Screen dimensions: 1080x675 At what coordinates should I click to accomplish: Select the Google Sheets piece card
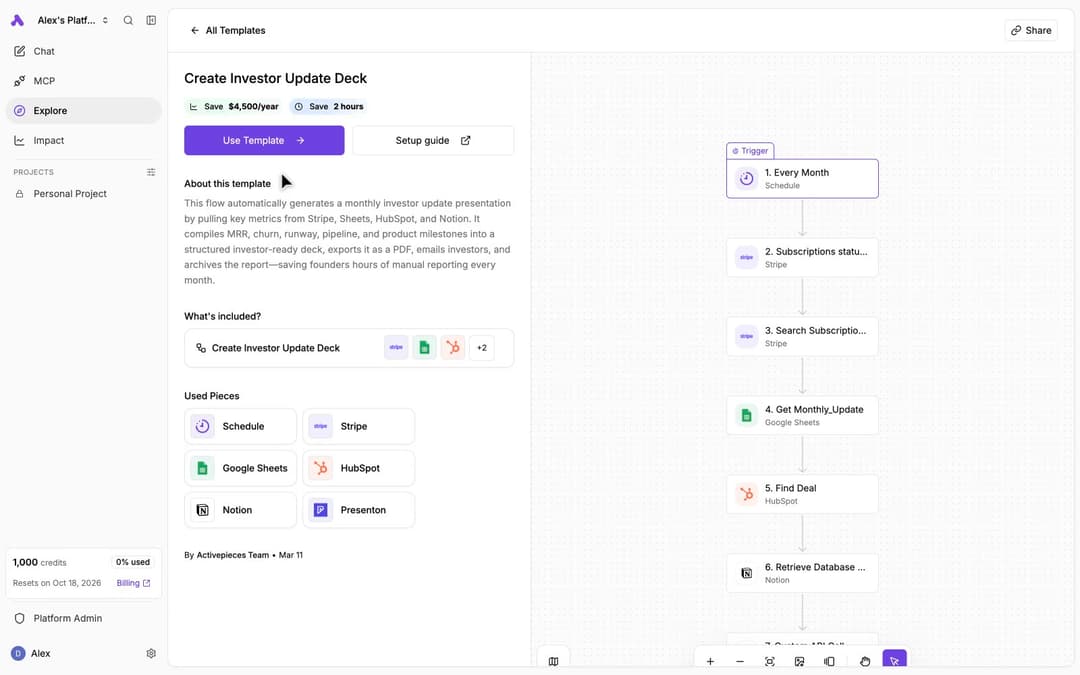click(x=240, y=468)
